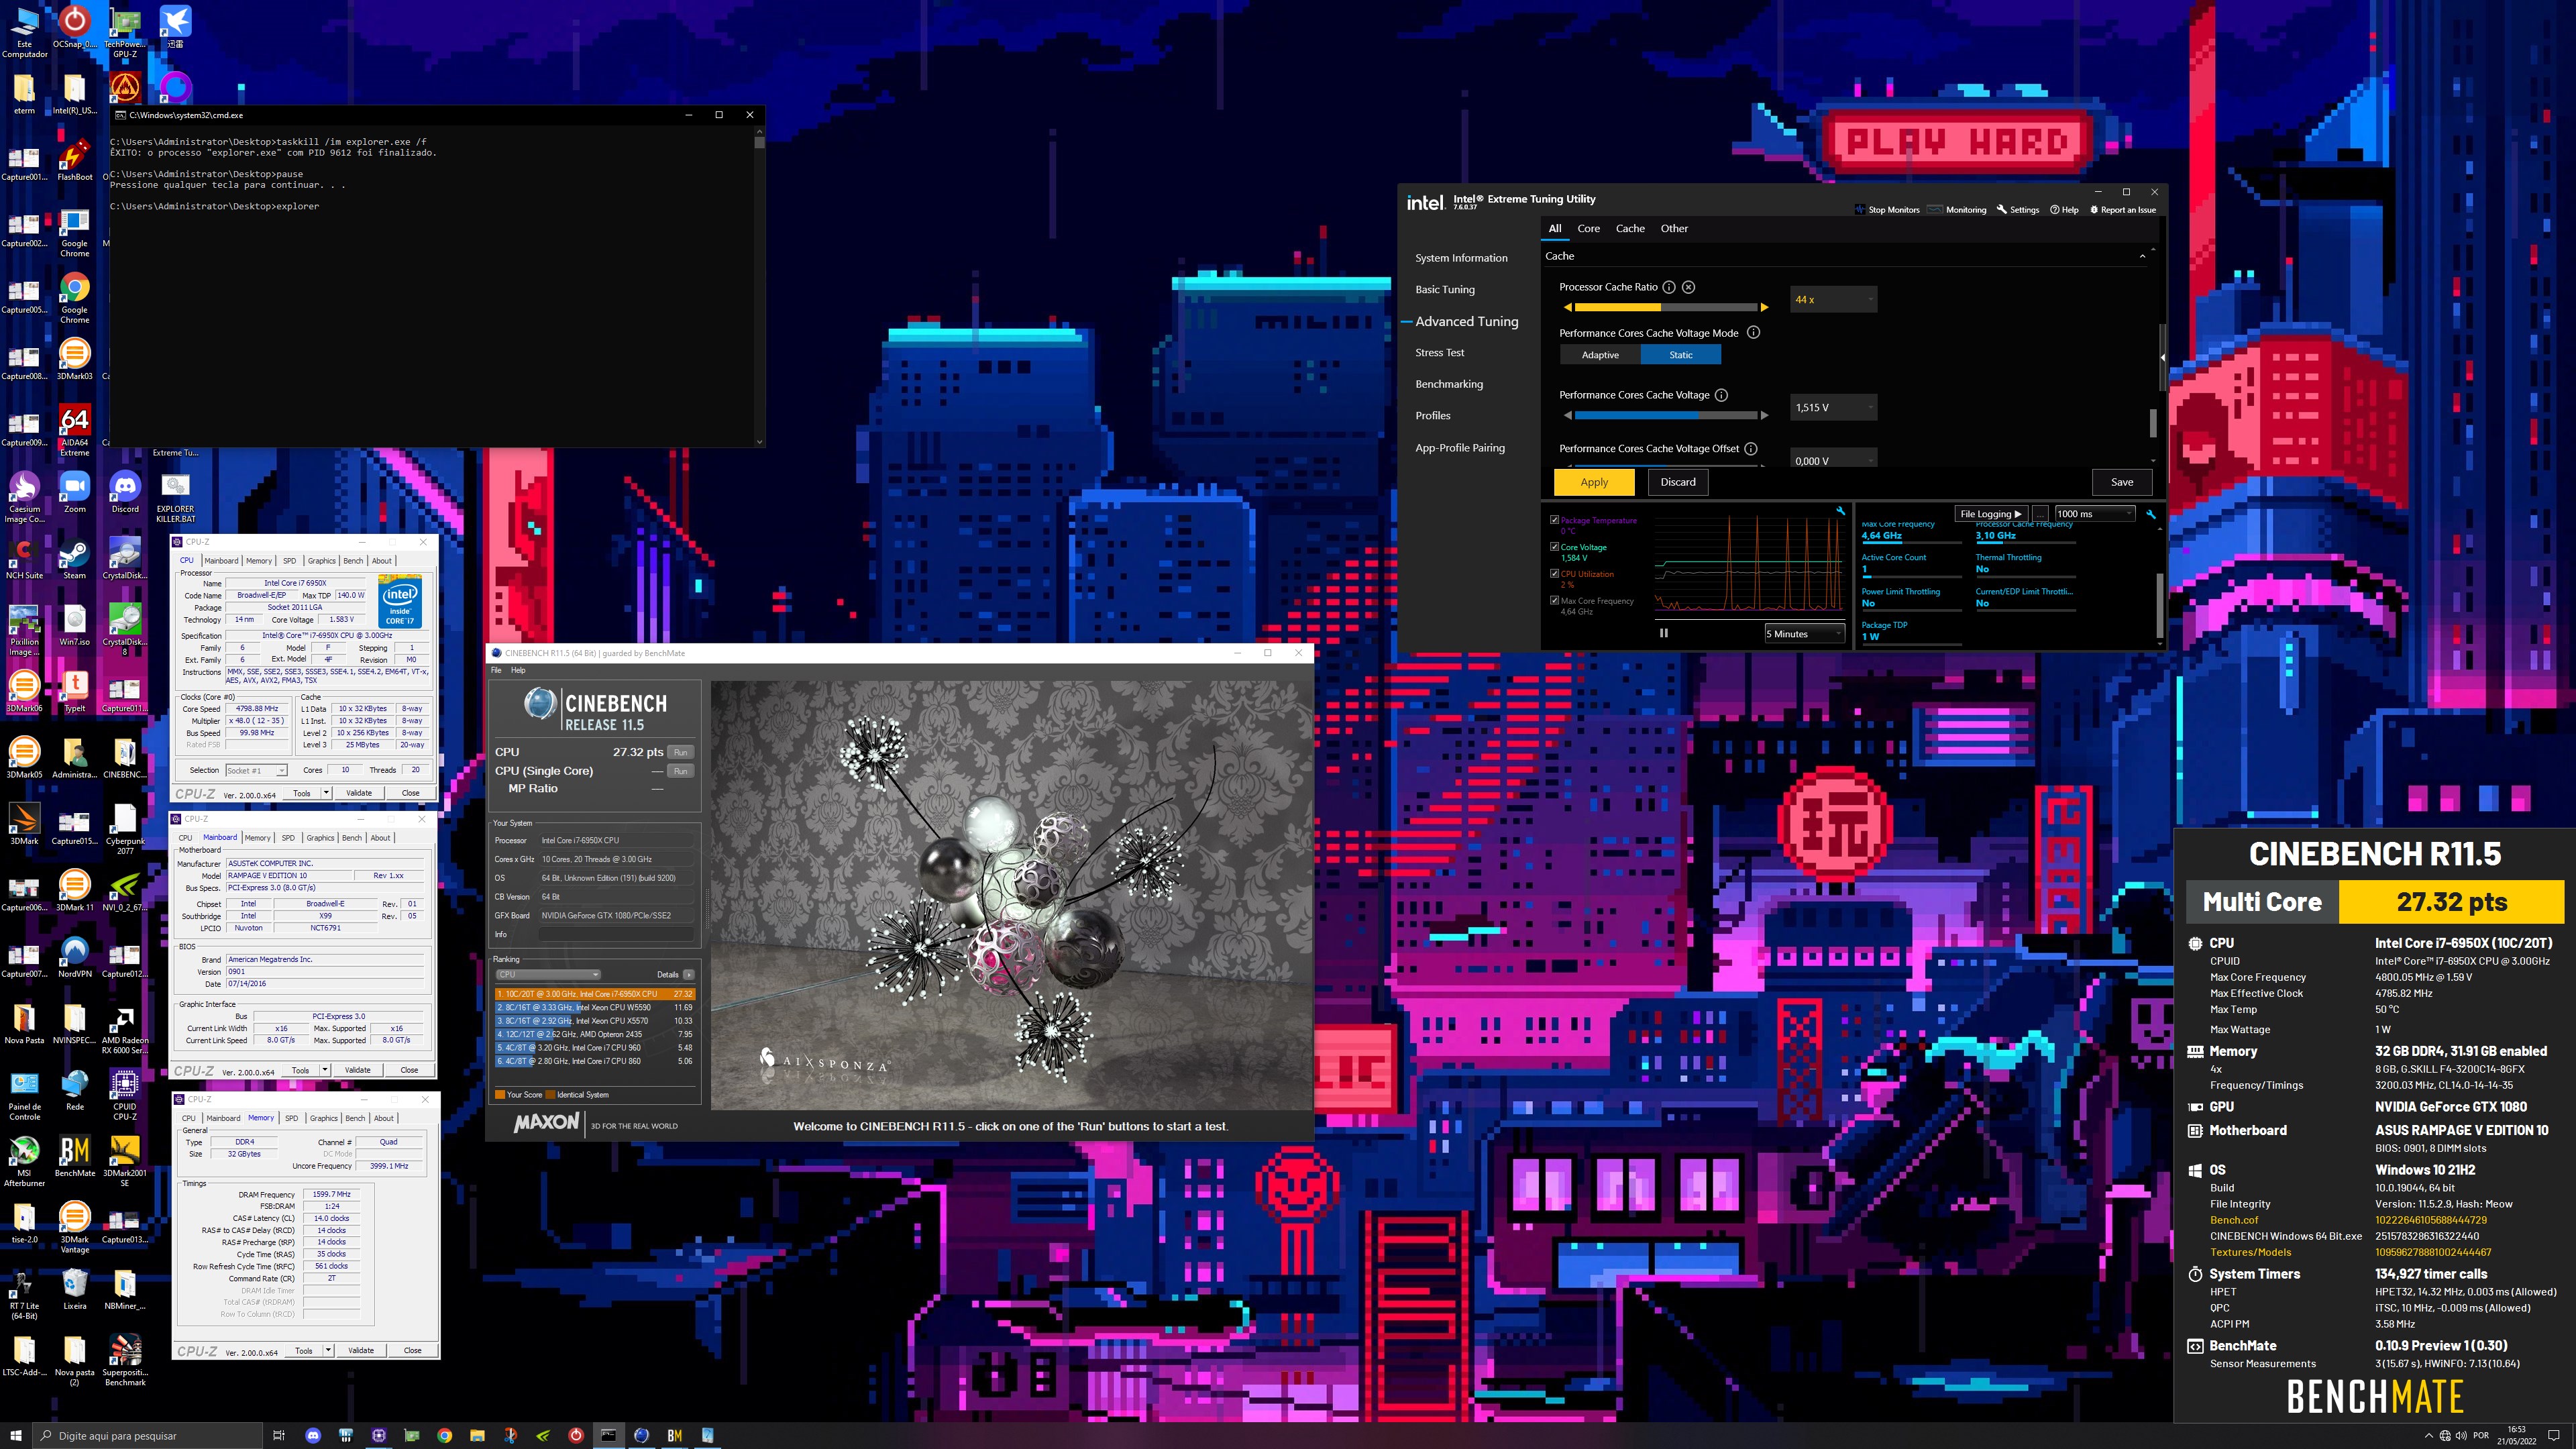The height and width of the screenshot is (1449, 2576).
Task: Open Zoom desktop shortcut
Action: click(74, 491)
